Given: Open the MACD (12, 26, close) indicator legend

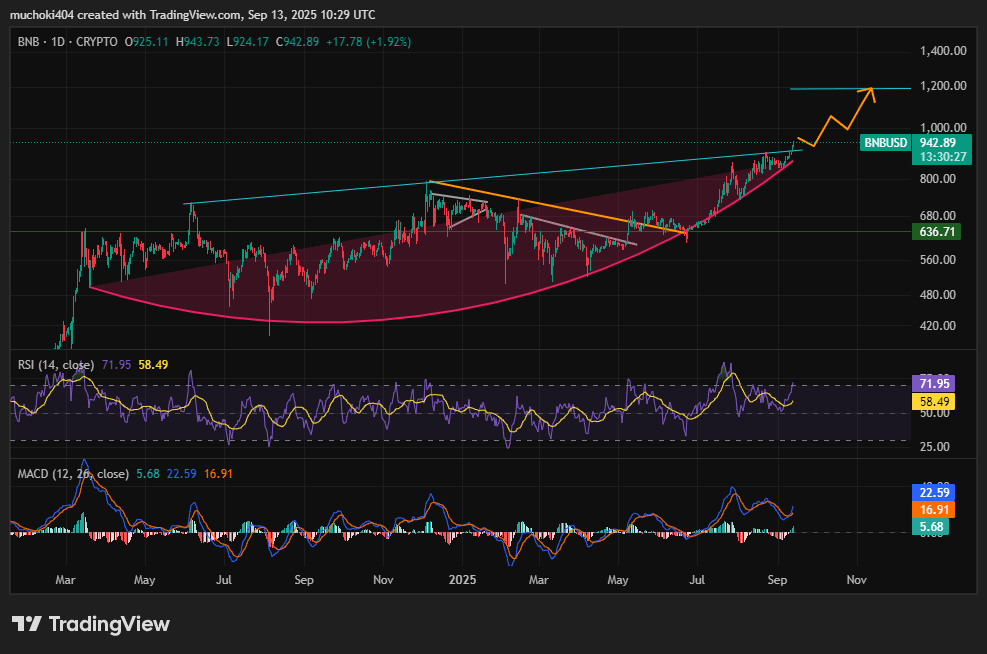Looking at the screenshot, I should coord(71,473).
